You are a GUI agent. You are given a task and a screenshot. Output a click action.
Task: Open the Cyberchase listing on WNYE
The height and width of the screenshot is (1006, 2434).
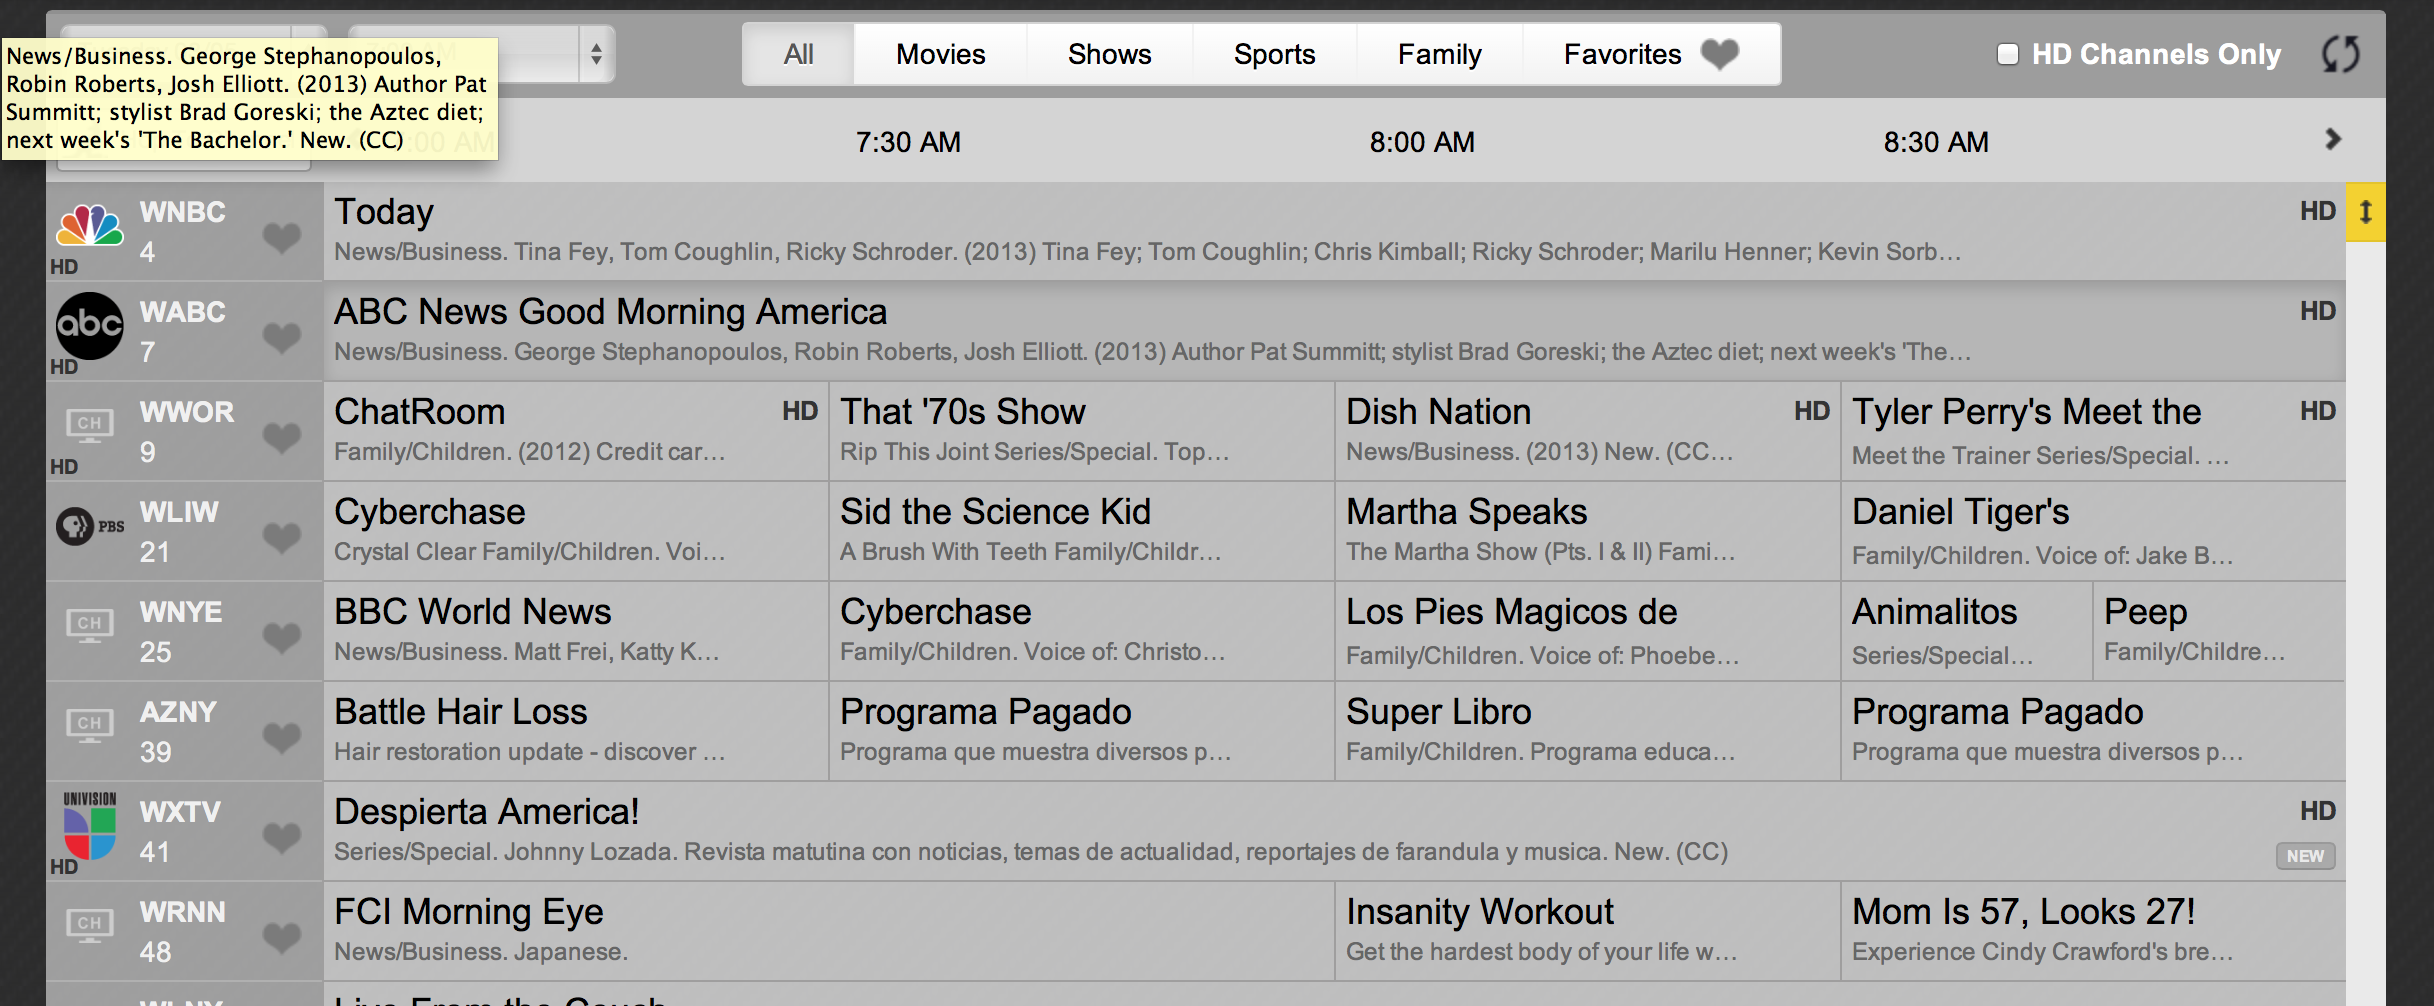click(1082, 631)
